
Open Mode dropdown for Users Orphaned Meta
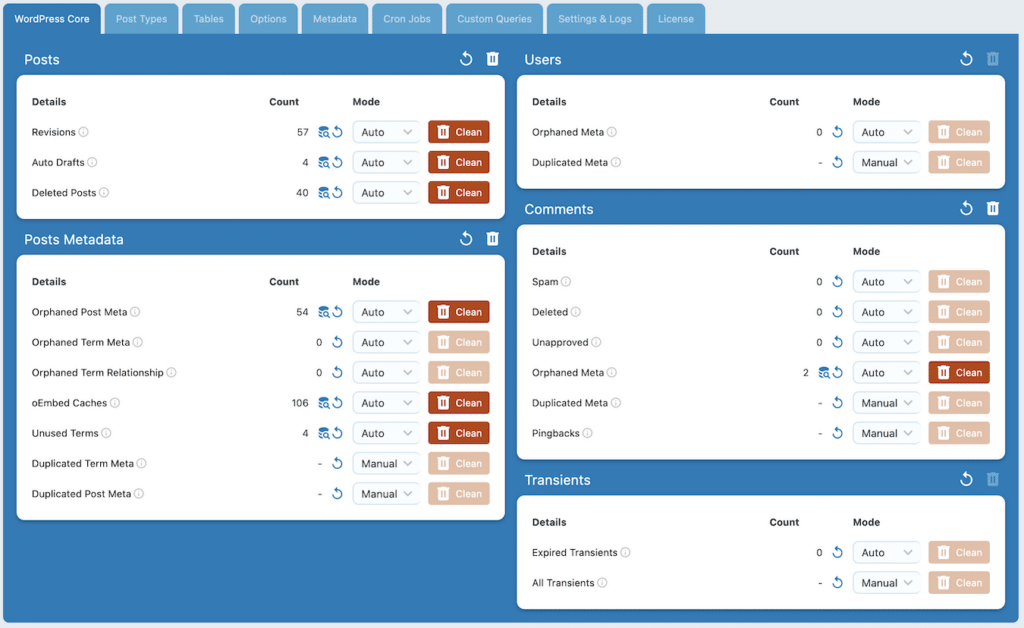pyautogui.click(x=886, y=132)
